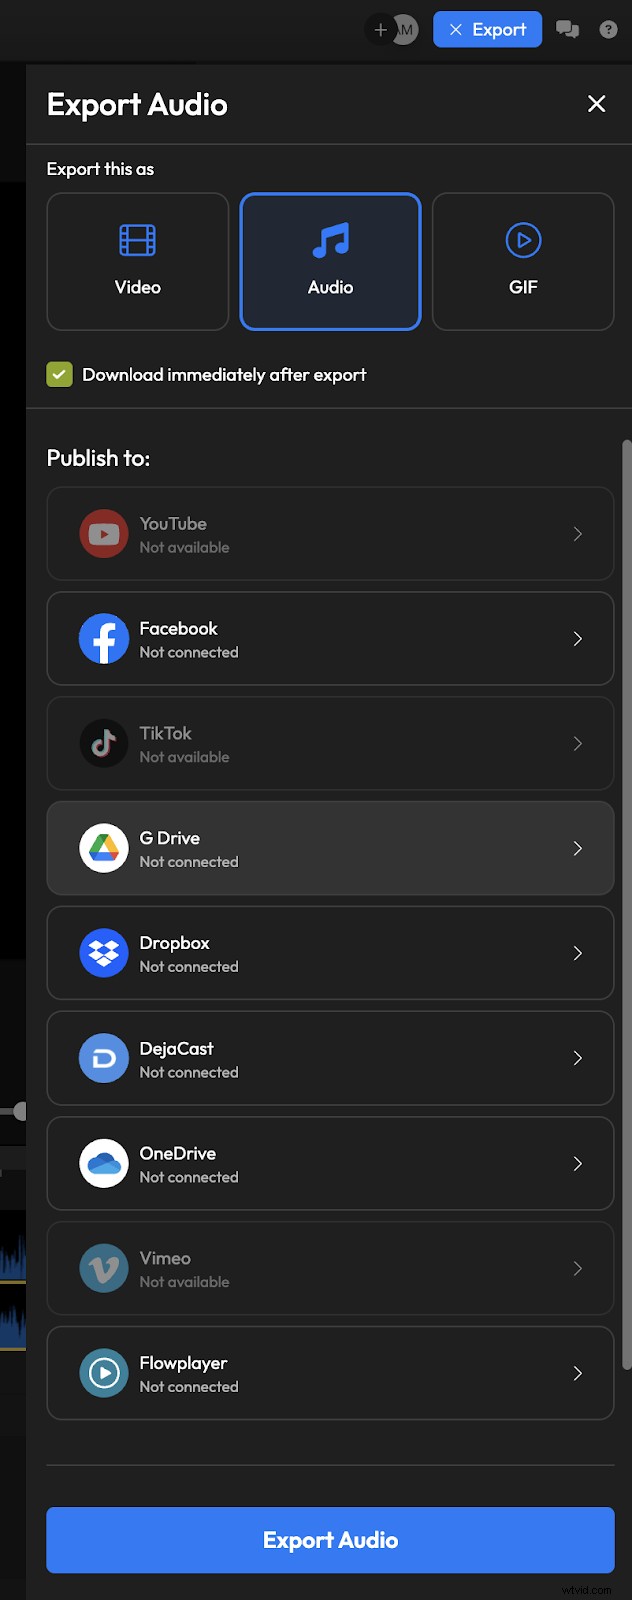This screenshot has height=1600, width=632.
Task: Close the Export Audio panel
Action: (597, 104)
